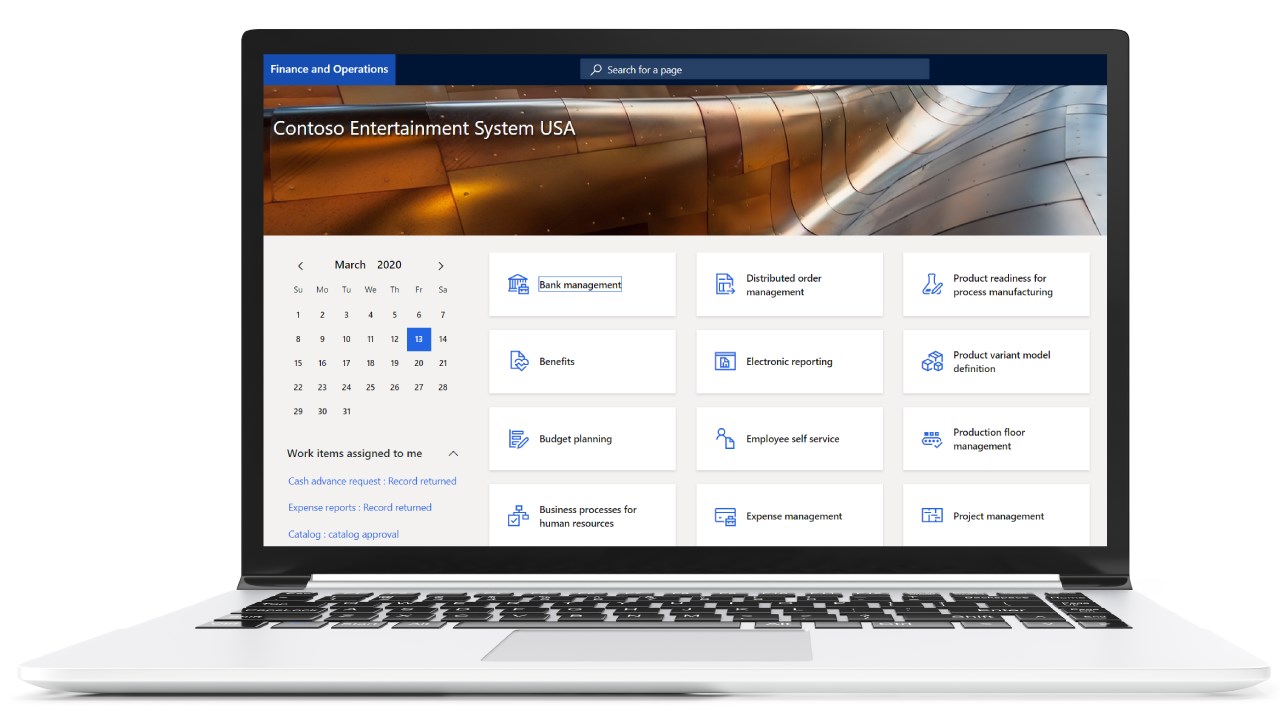Viewport: 1280px width, 720px height.
Task: Select March 9 in calendar
Action: point(322,339)
